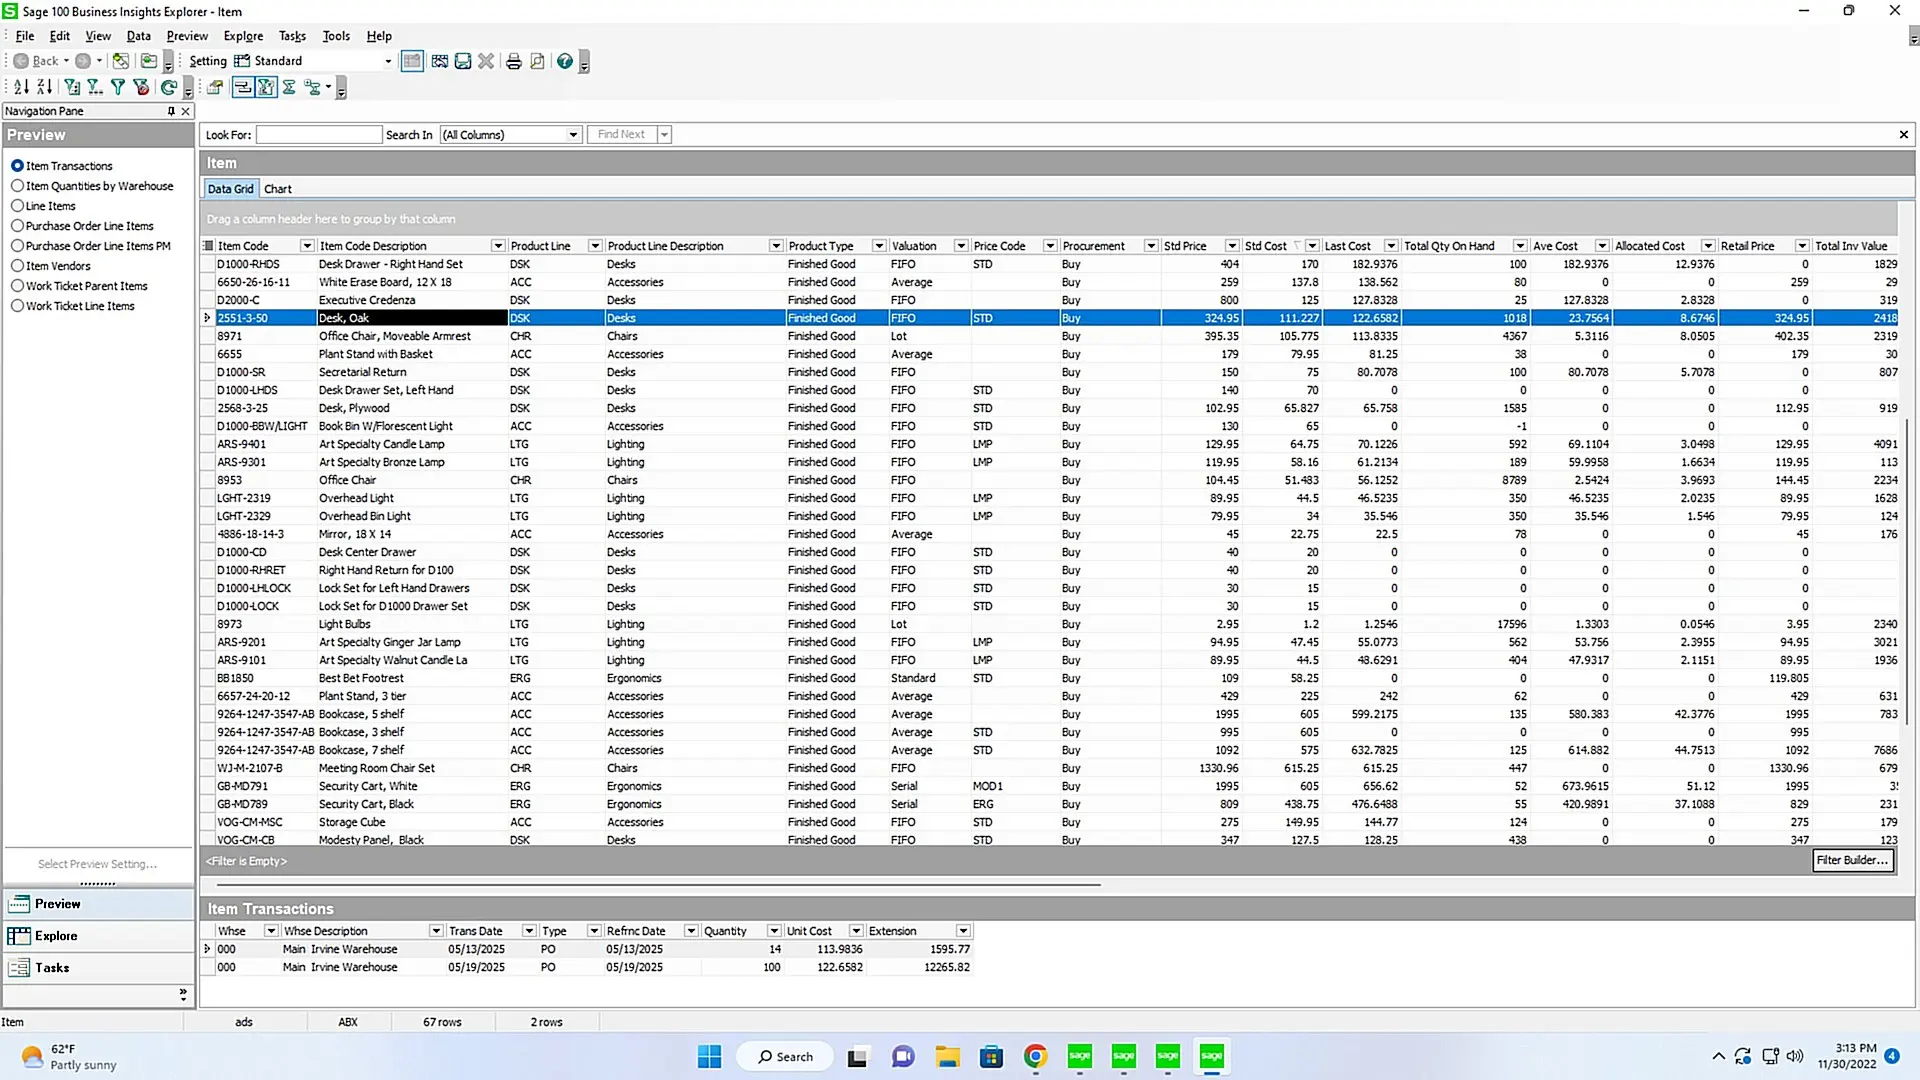This screenshot has width=1920, height=1080.
Task: Select Line Items radio button
Action: pos(17,206)
